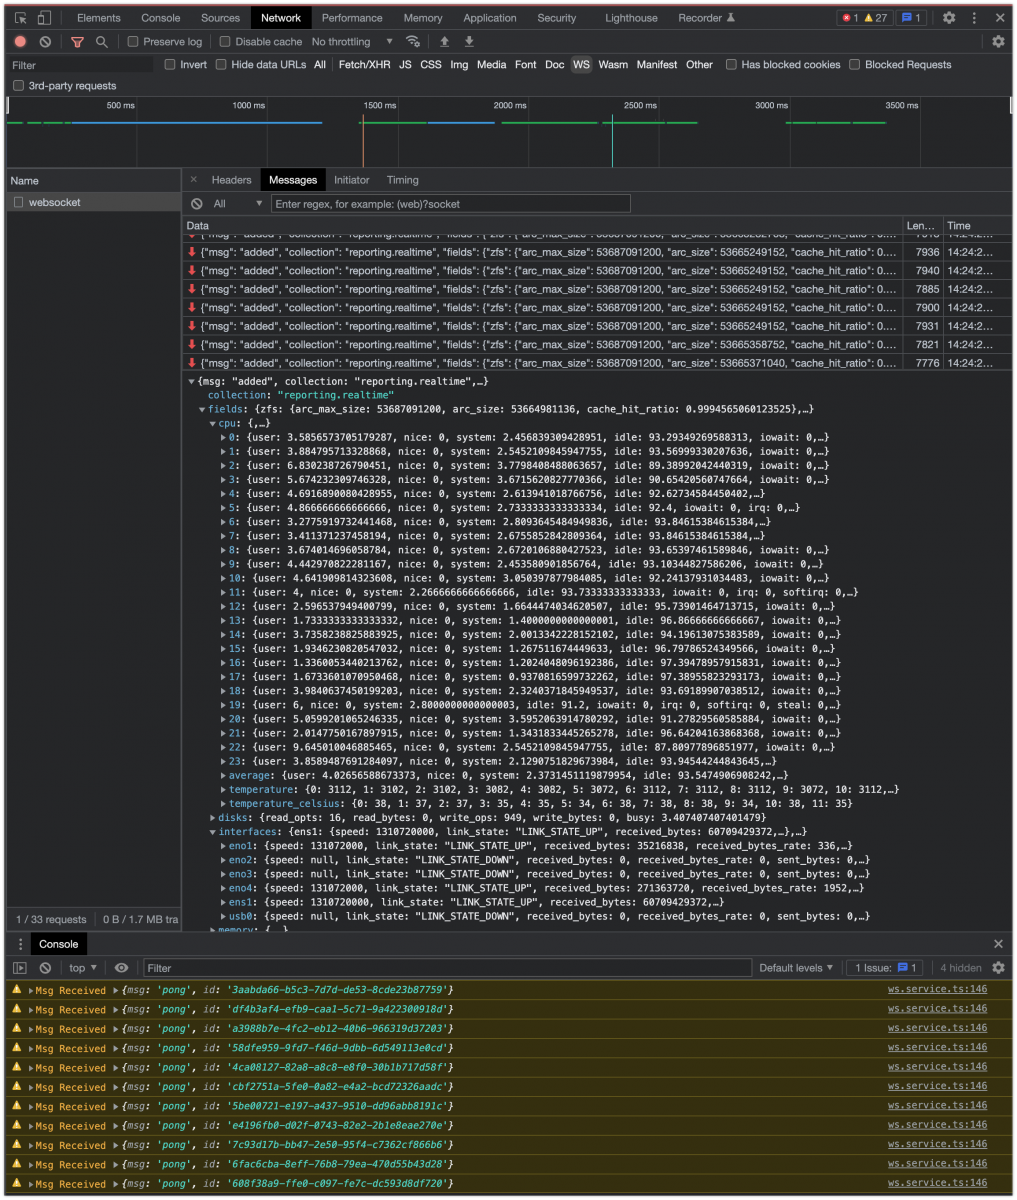Open the Default levels dropdown in console
The image size is (1017, 1200).
coord(796,968)
